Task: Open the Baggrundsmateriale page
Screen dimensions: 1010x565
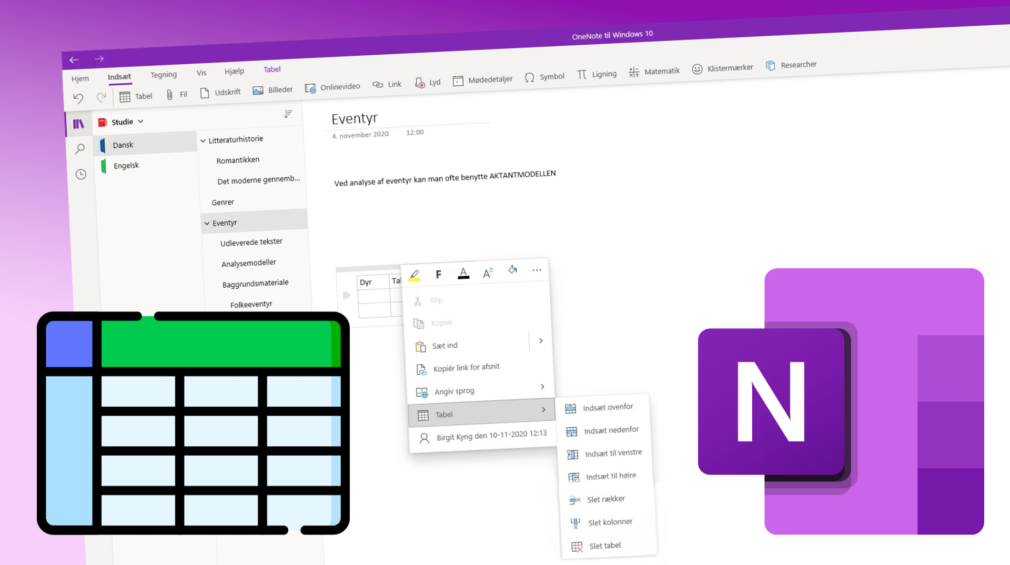Action: click(x=255, y=283)
